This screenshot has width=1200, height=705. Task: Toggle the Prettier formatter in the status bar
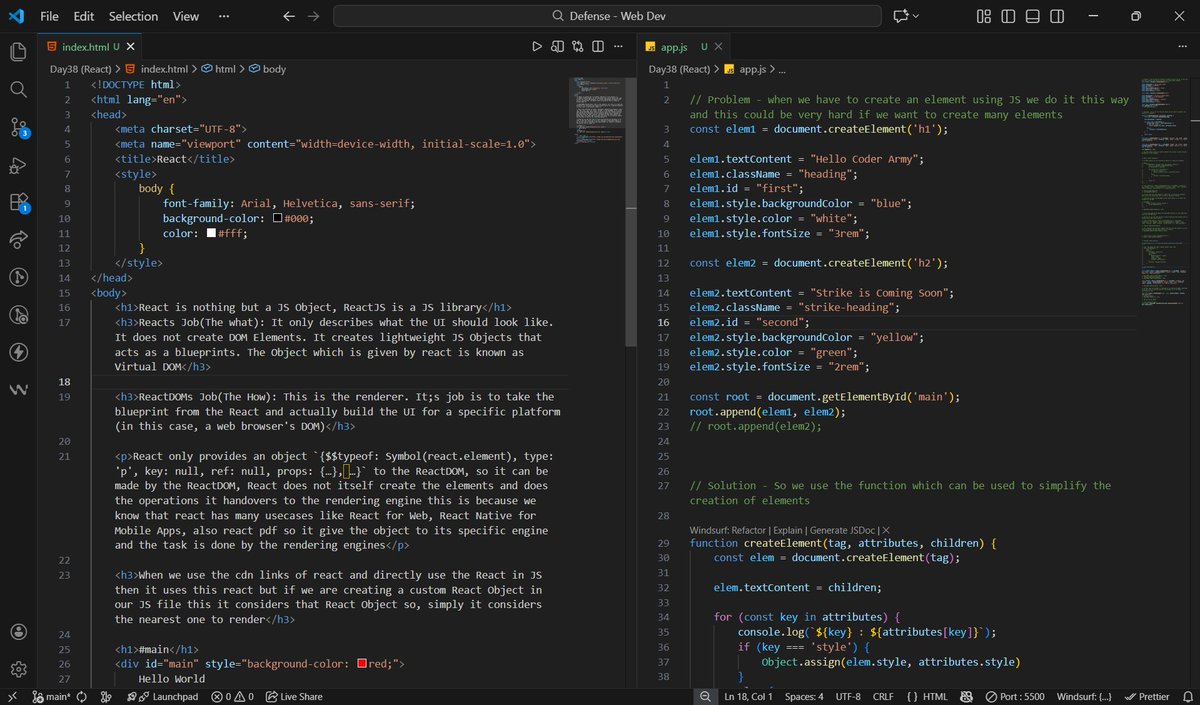point(1146,696)
